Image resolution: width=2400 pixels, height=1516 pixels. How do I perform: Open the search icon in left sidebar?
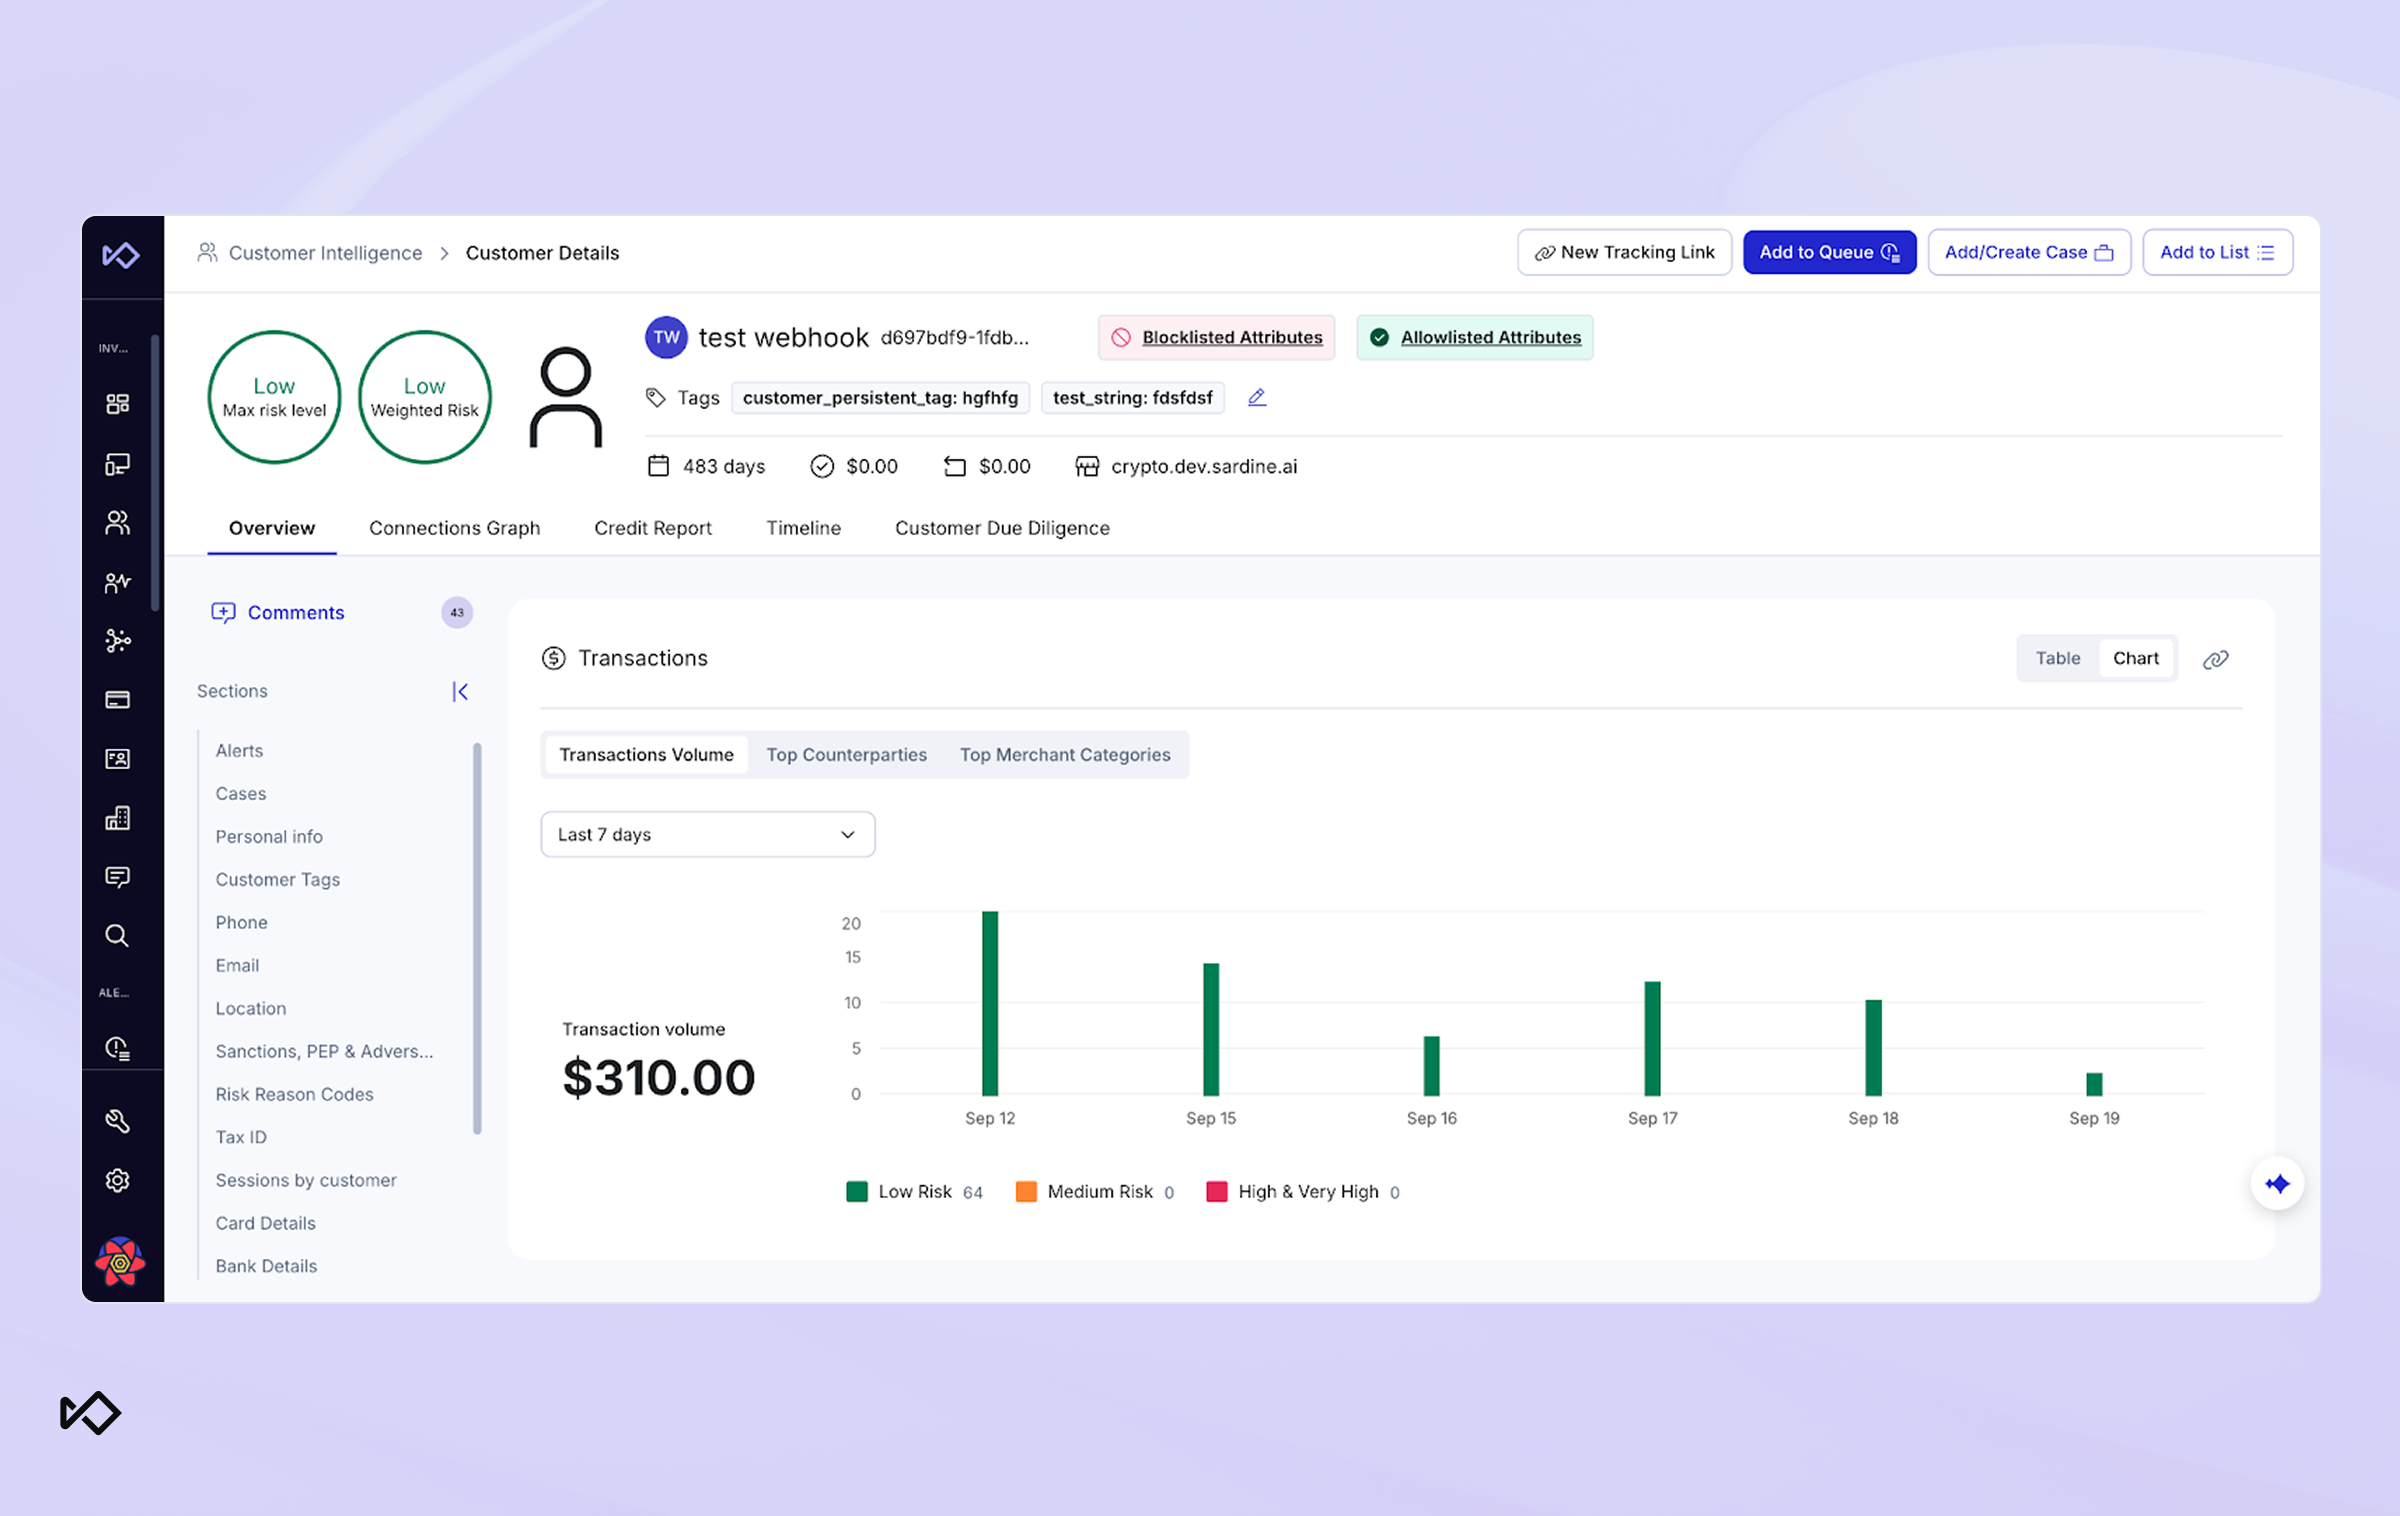point(117,936)
